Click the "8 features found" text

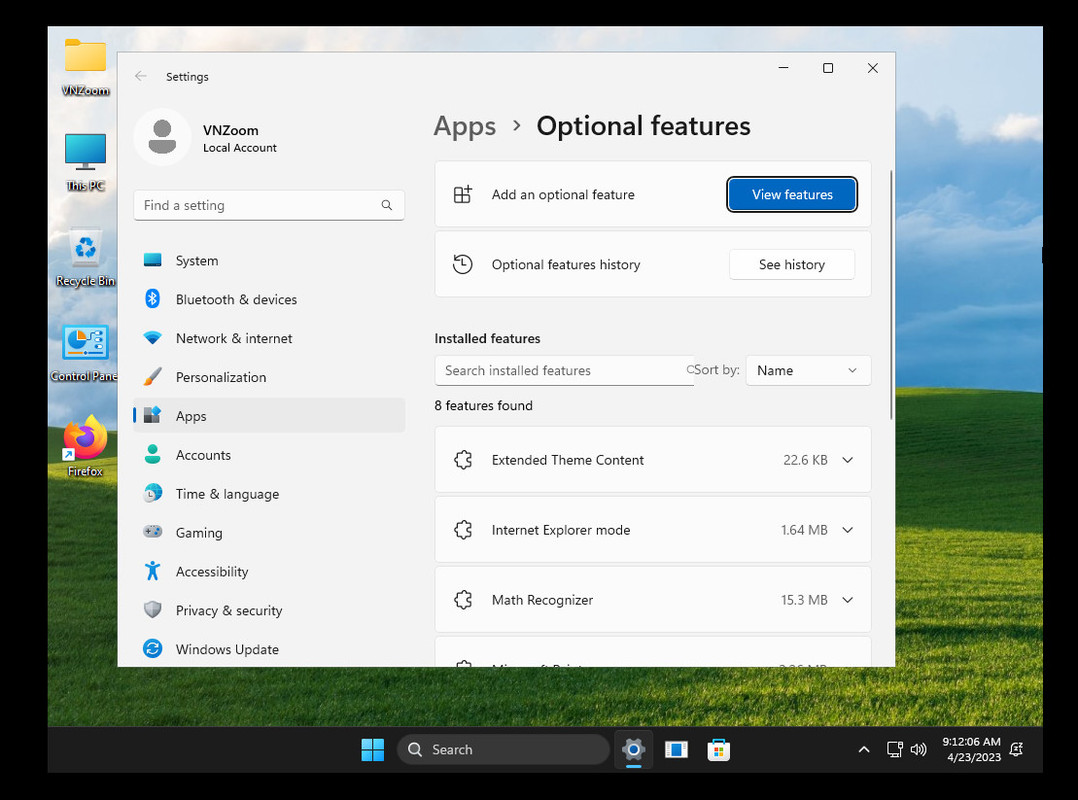click(x=483, y=405)
